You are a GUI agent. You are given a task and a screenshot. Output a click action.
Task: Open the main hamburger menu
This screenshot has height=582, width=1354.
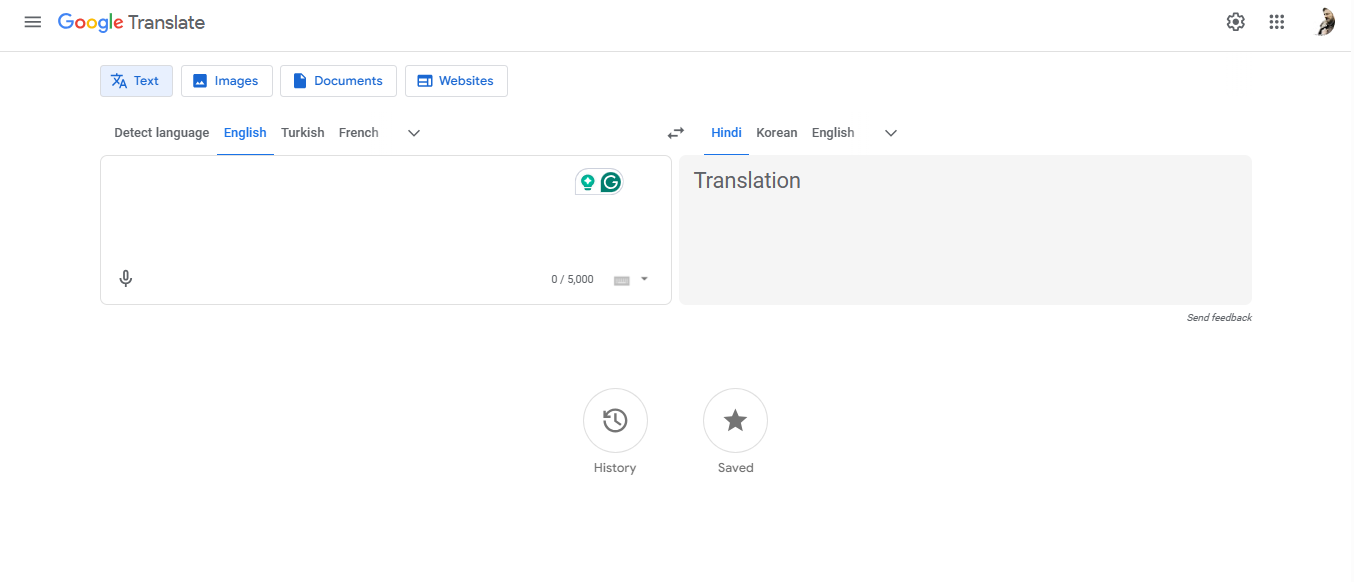(33, 22)
